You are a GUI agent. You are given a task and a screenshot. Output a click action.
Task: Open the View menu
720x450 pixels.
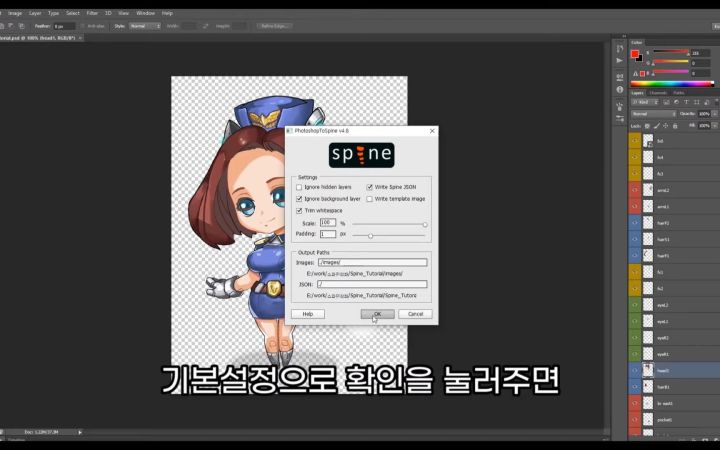(124, 13)
